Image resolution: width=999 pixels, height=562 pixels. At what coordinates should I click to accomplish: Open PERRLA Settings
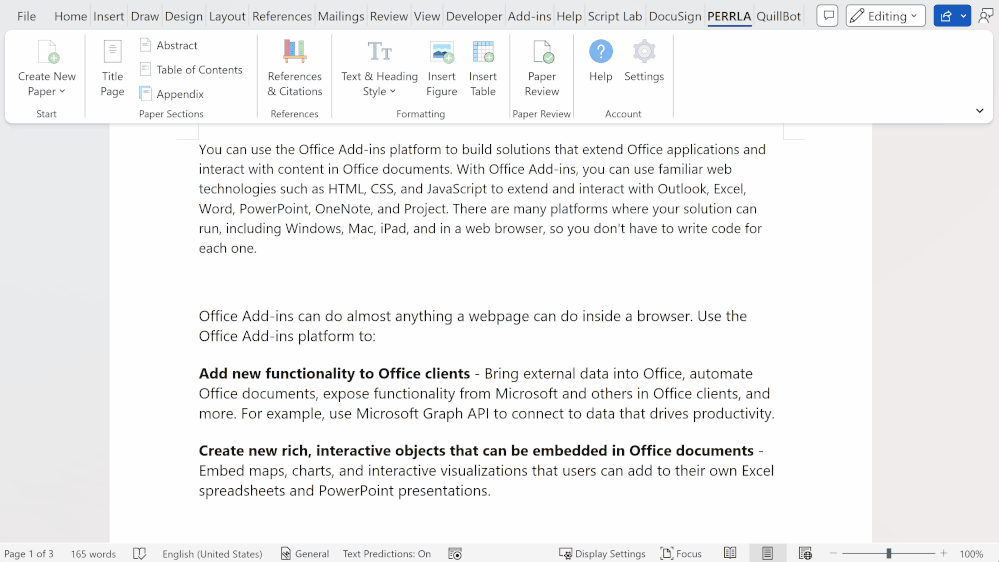pyautogui.click(x=643, y=61)
